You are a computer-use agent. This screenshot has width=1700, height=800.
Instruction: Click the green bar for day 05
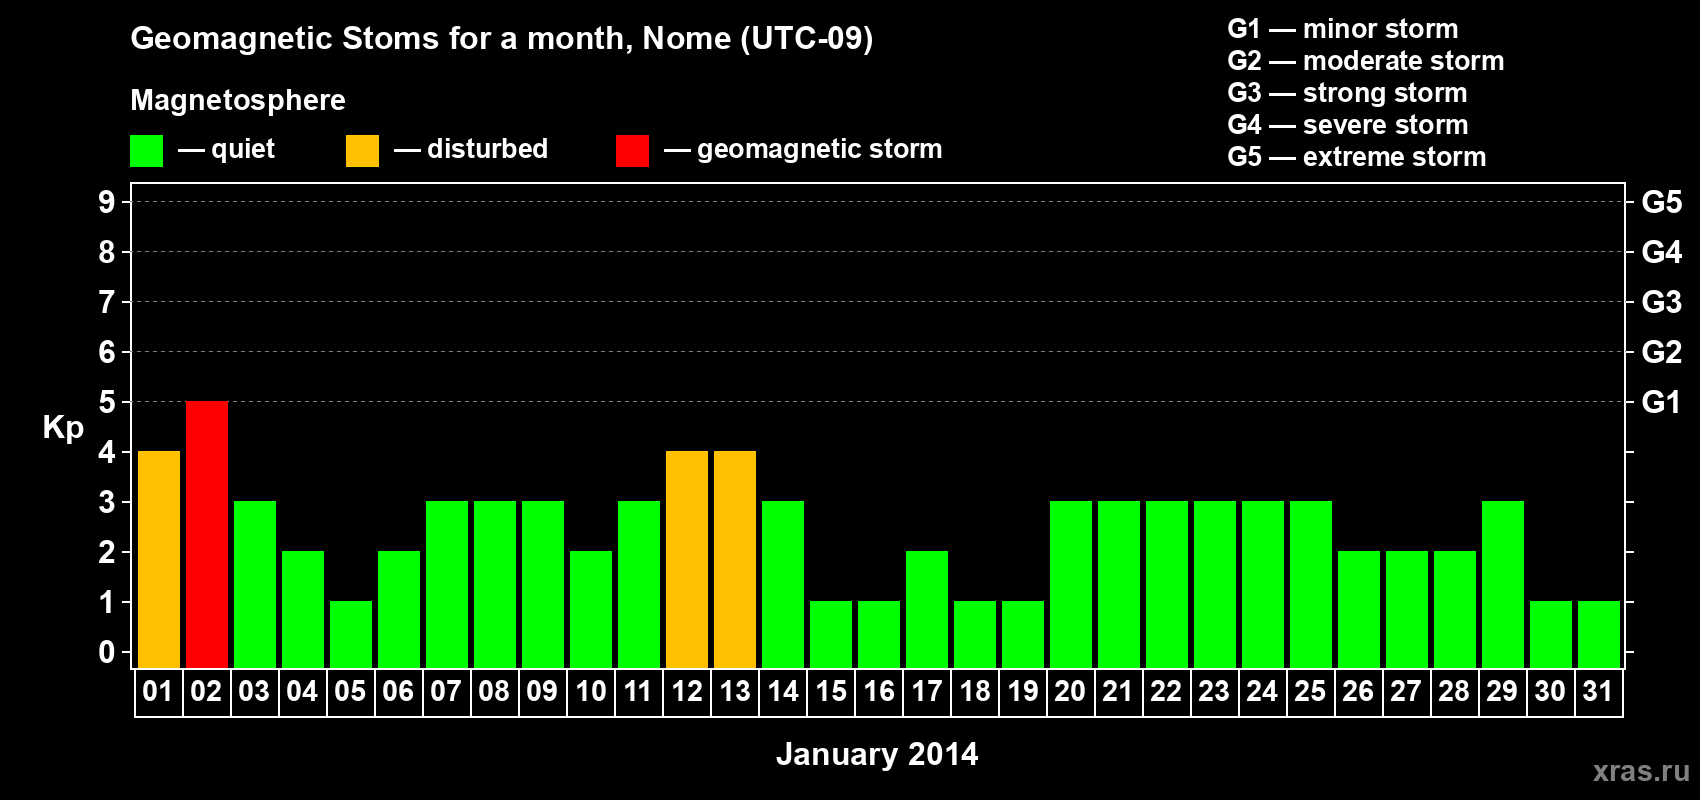351,635
